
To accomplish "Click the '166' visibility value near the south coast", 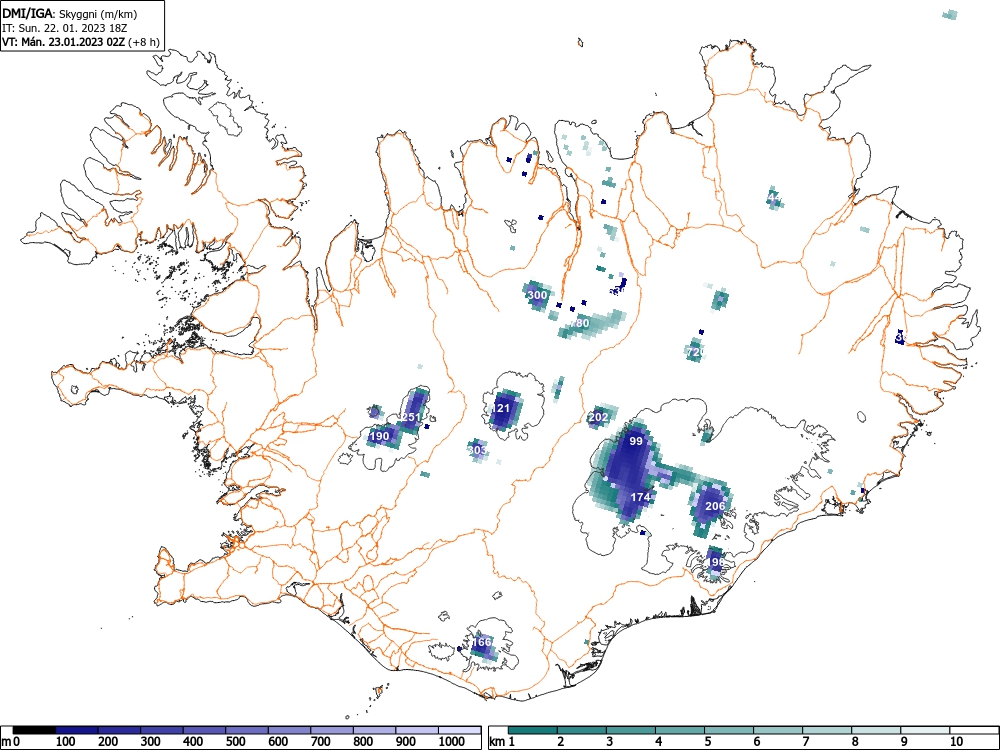I will 482,642.
